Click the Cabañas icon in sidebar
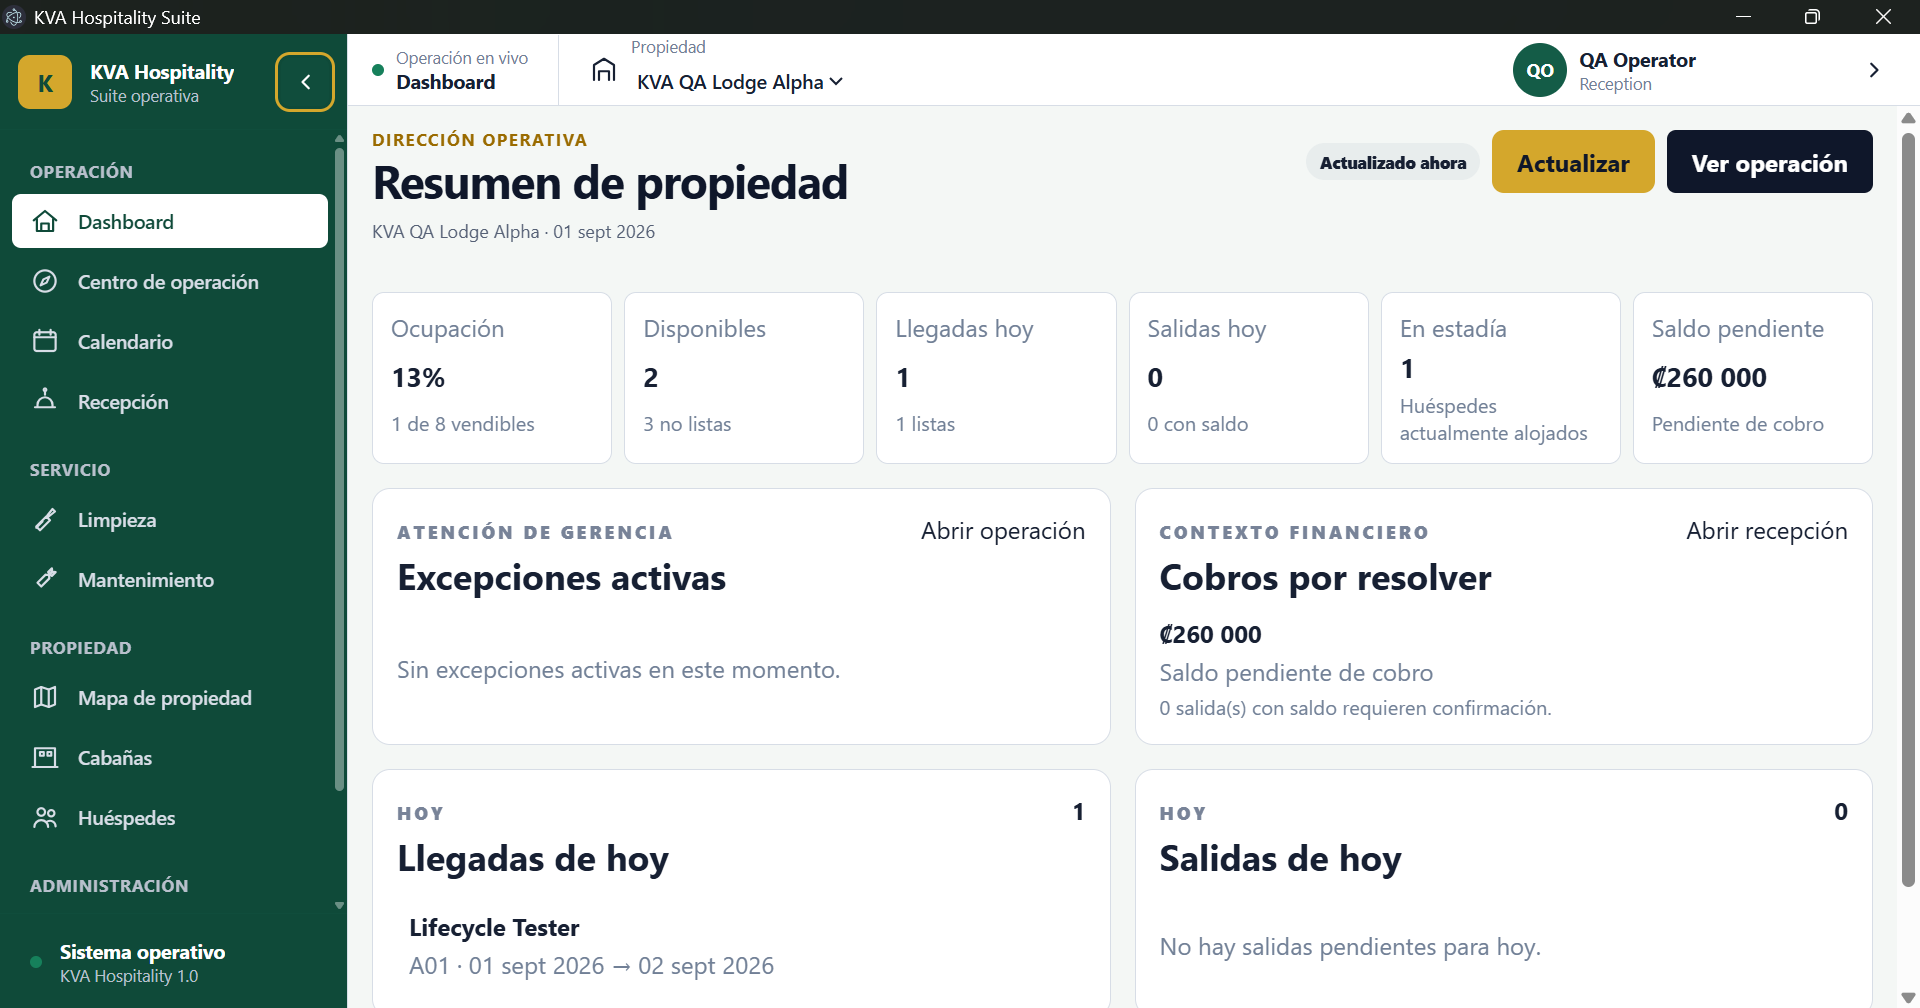This screenshot has height=1008, width=1920. tap(45, 757)
